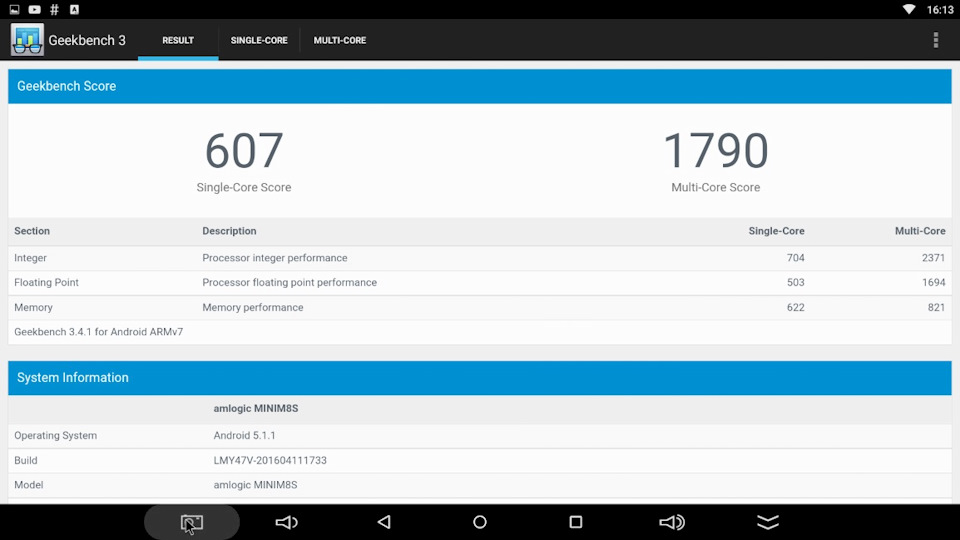Tap 'Processor floating point performance' description
This screenshot has width=960, height=540.
click(290, 283)
